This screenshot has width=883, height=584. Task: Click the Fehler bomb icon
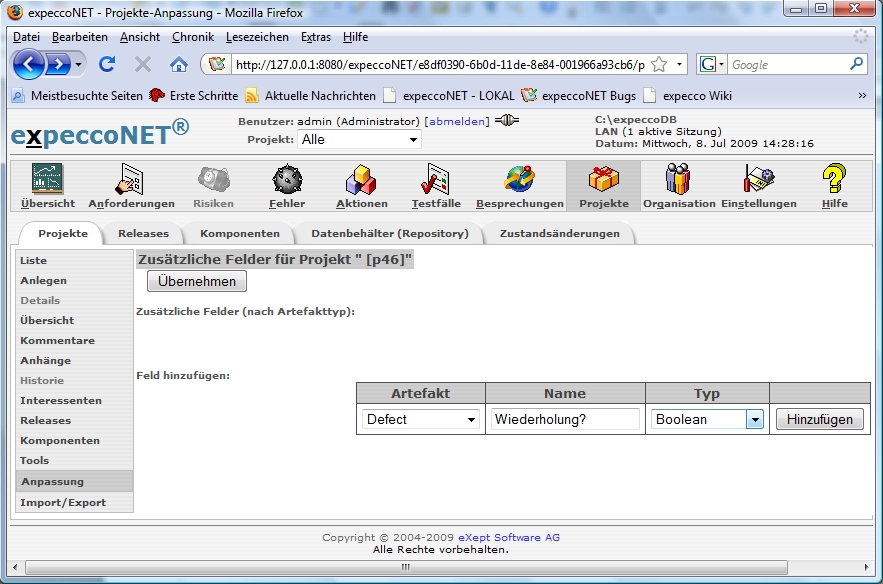pyautogui.click(x=287, y=180)
